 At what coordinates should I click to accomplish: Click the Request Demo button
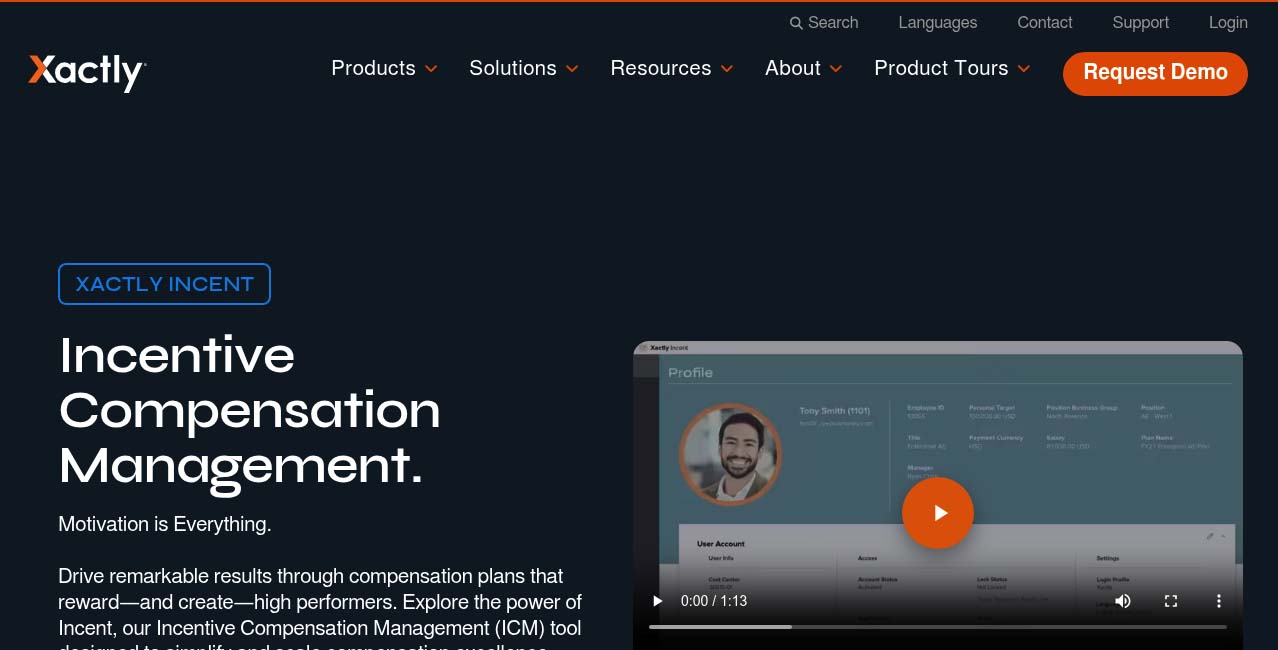1155,73
